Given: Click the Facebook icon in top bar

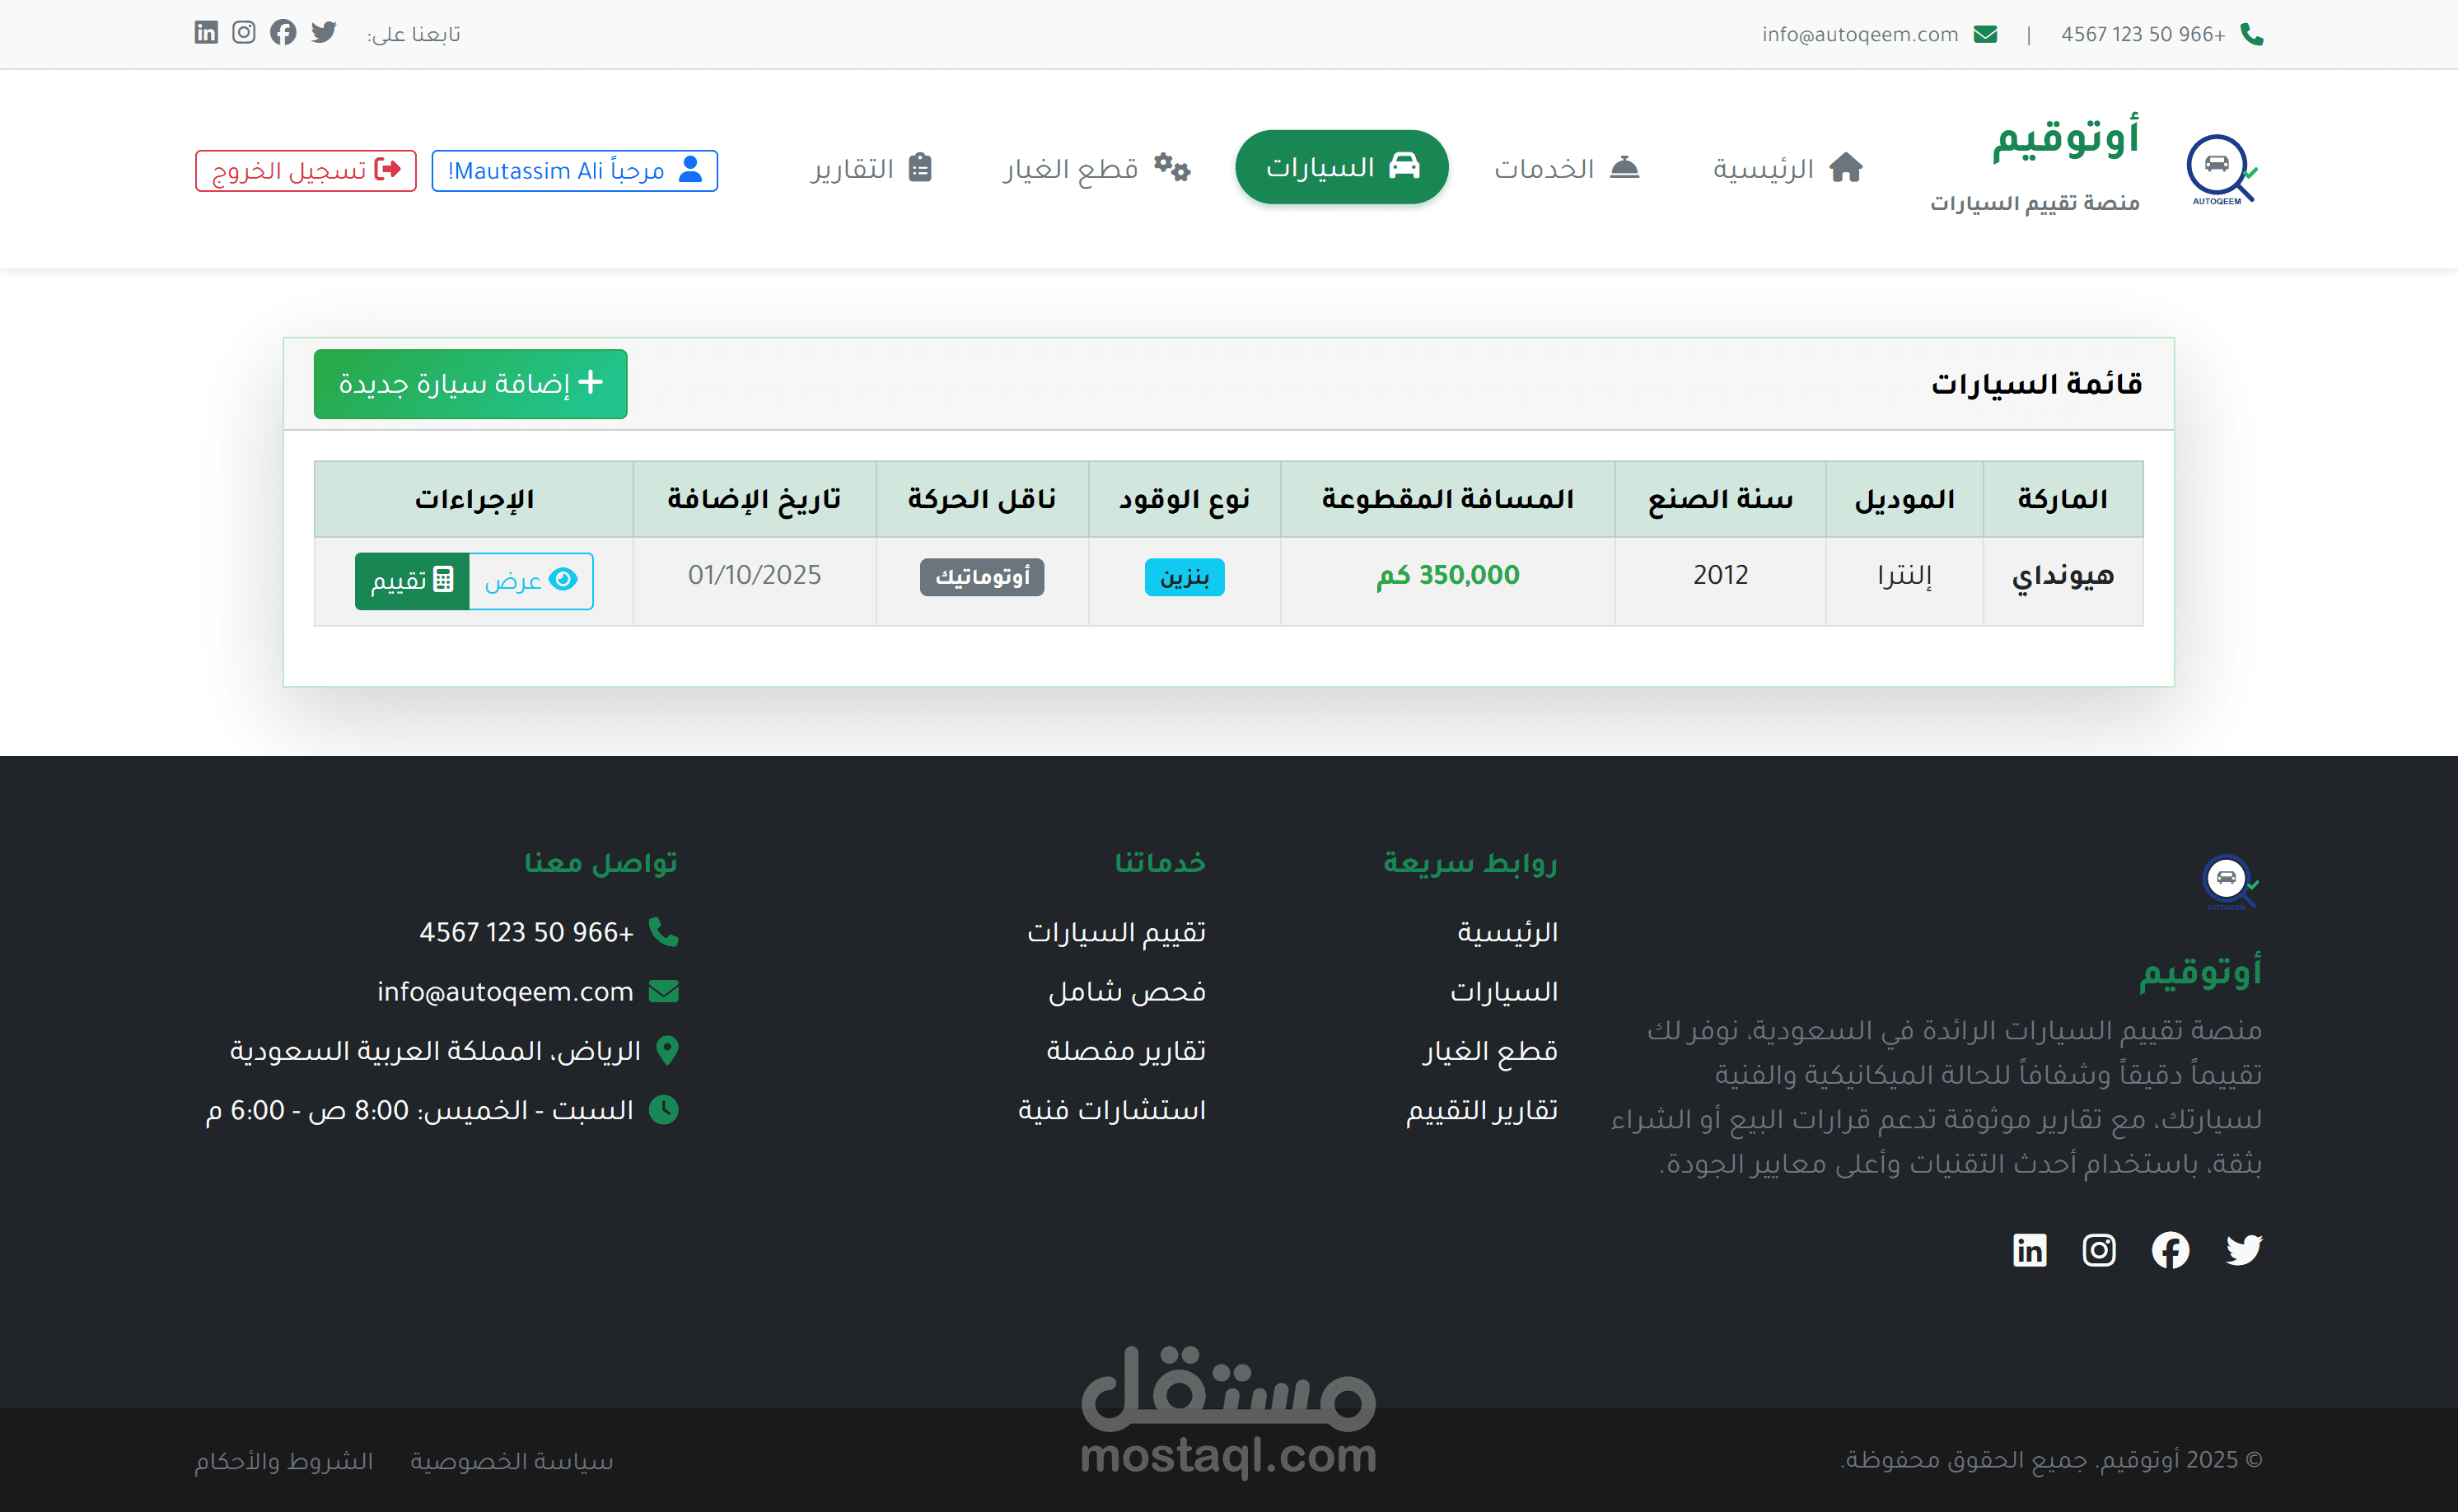Looking at the screenshot, I should (283, 33).
